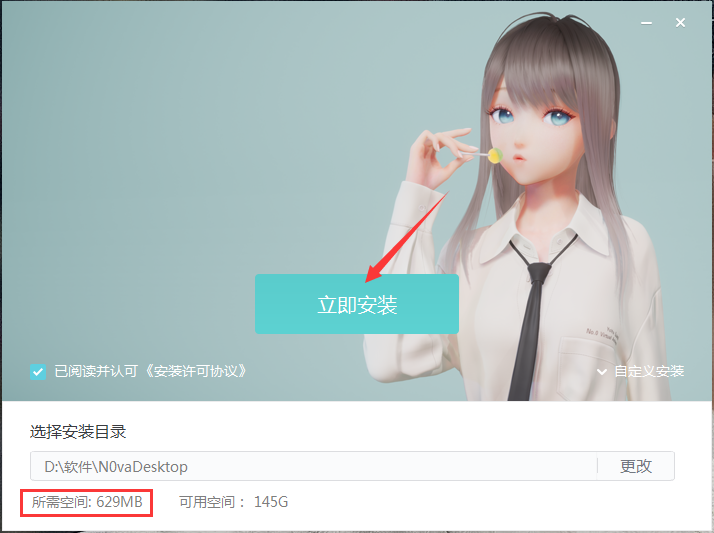Click the character's black necktie
The width and height of the screenshot is (714, 533).
coord(534,319)
